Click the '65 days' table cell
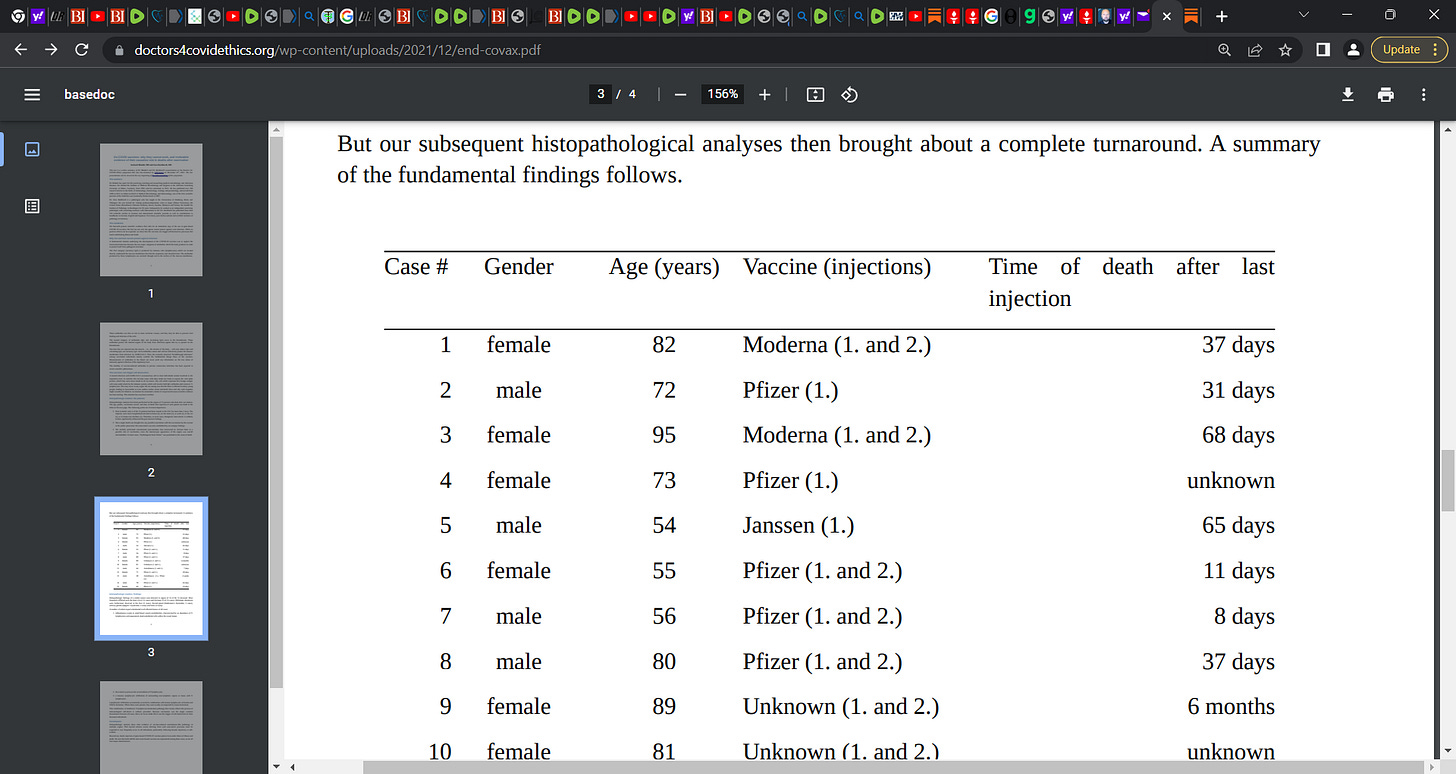The height and width of the screenshot is (774, 1456). click(1238, 525)
